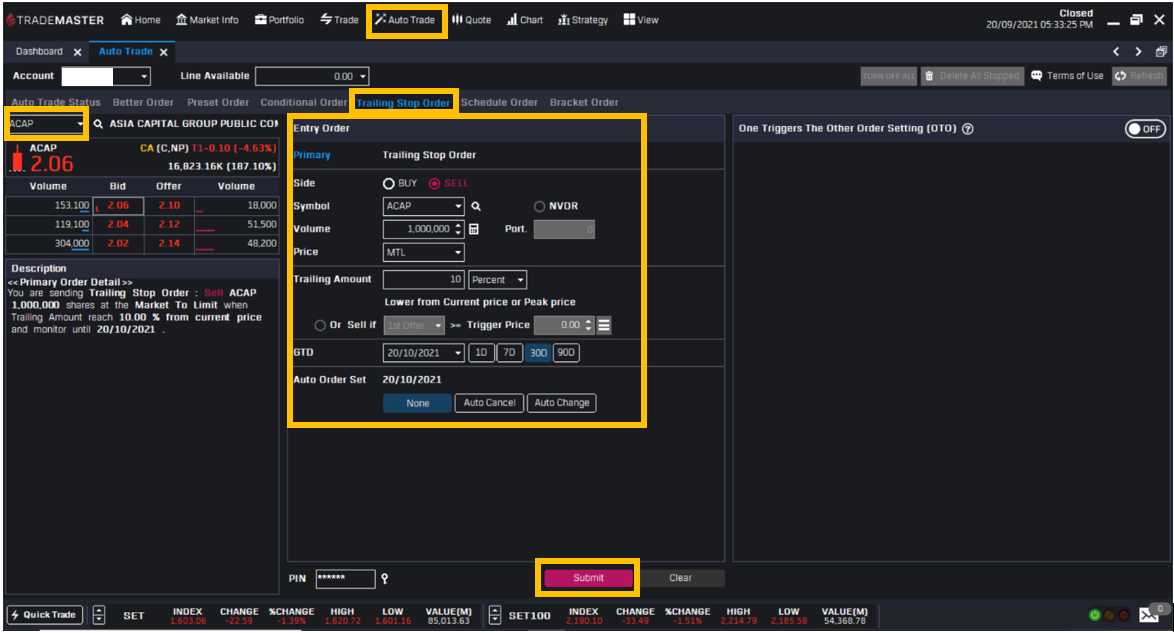Open the Chart menu
This screenshot has height=633, width=1174.
525,20
